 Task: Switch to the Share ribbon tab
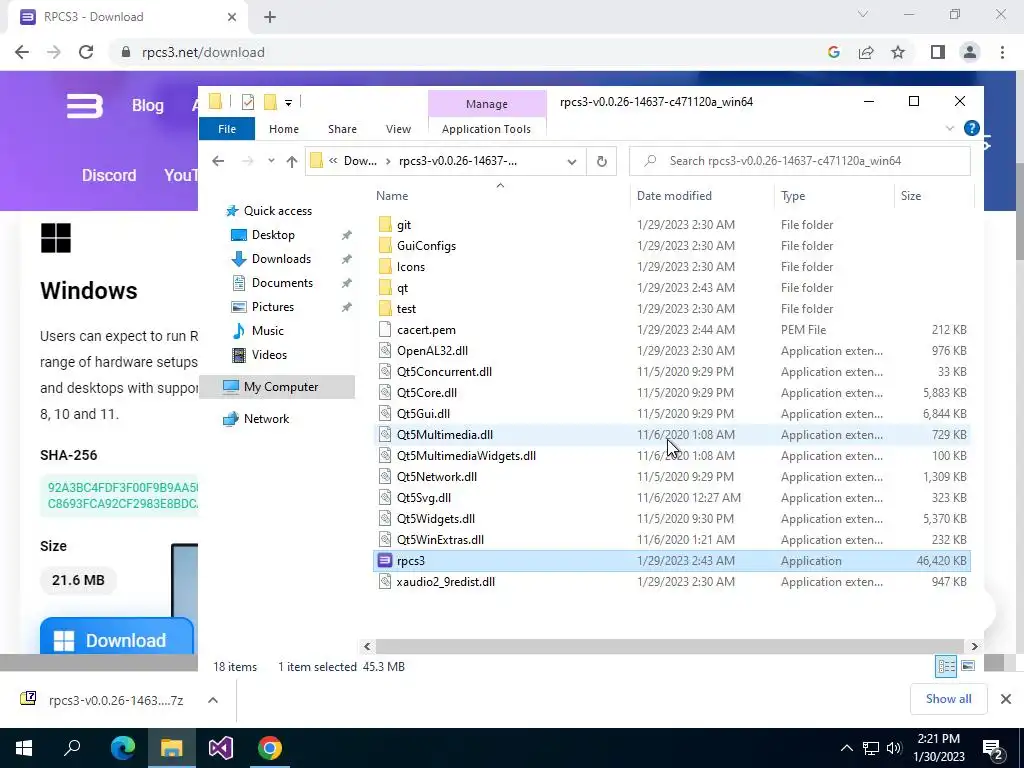[x=342, y=129]
